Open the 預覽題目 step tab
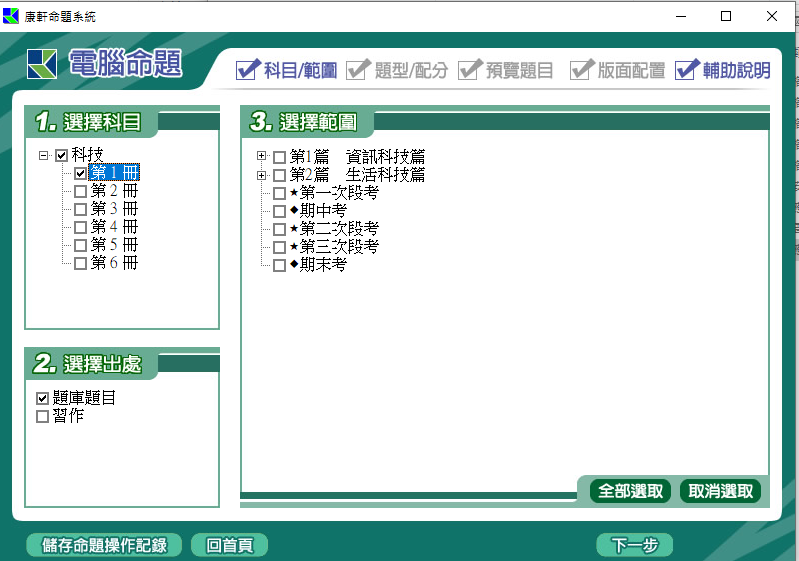The height and width of the screenshot is (561, 799). click(x=505, y=70)
